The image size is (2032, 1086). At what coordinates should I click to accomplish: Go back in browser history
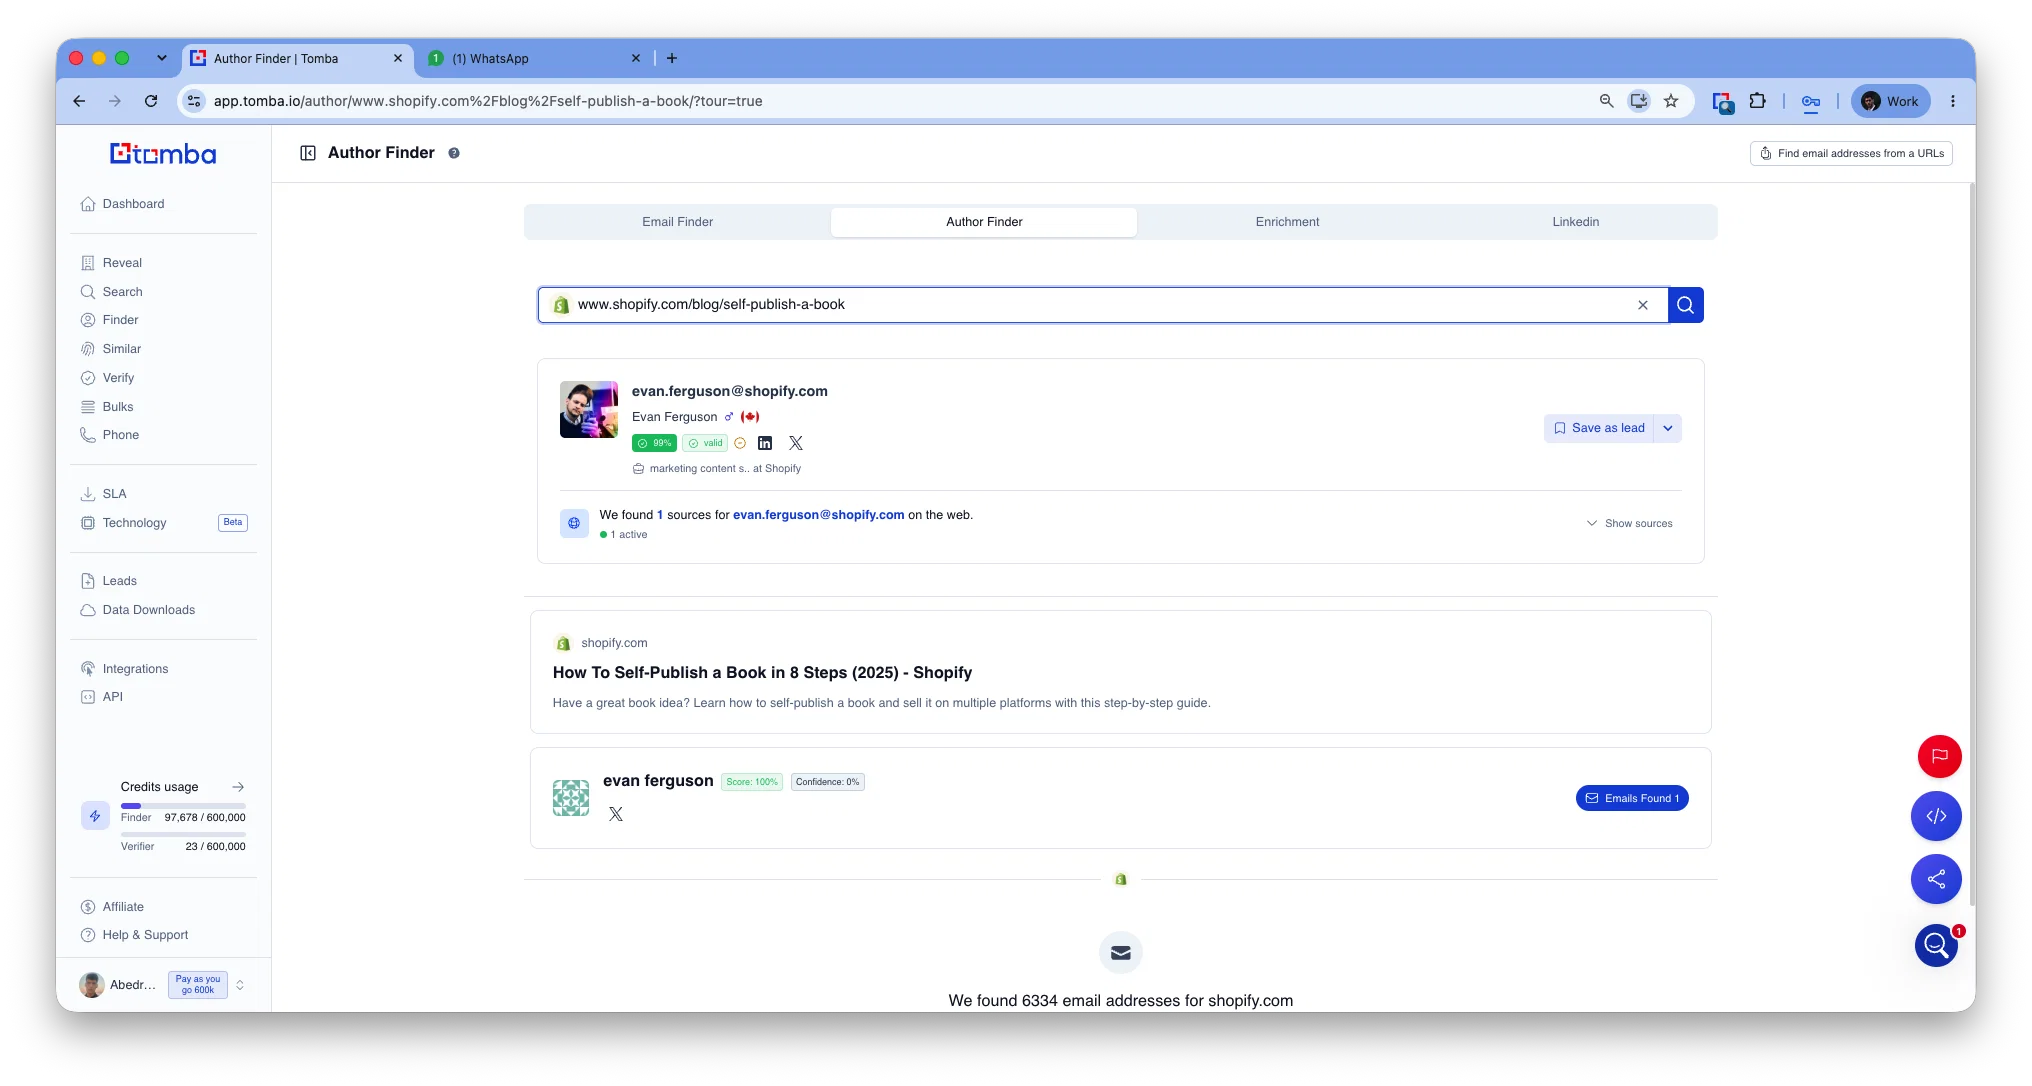coord(80,101)
